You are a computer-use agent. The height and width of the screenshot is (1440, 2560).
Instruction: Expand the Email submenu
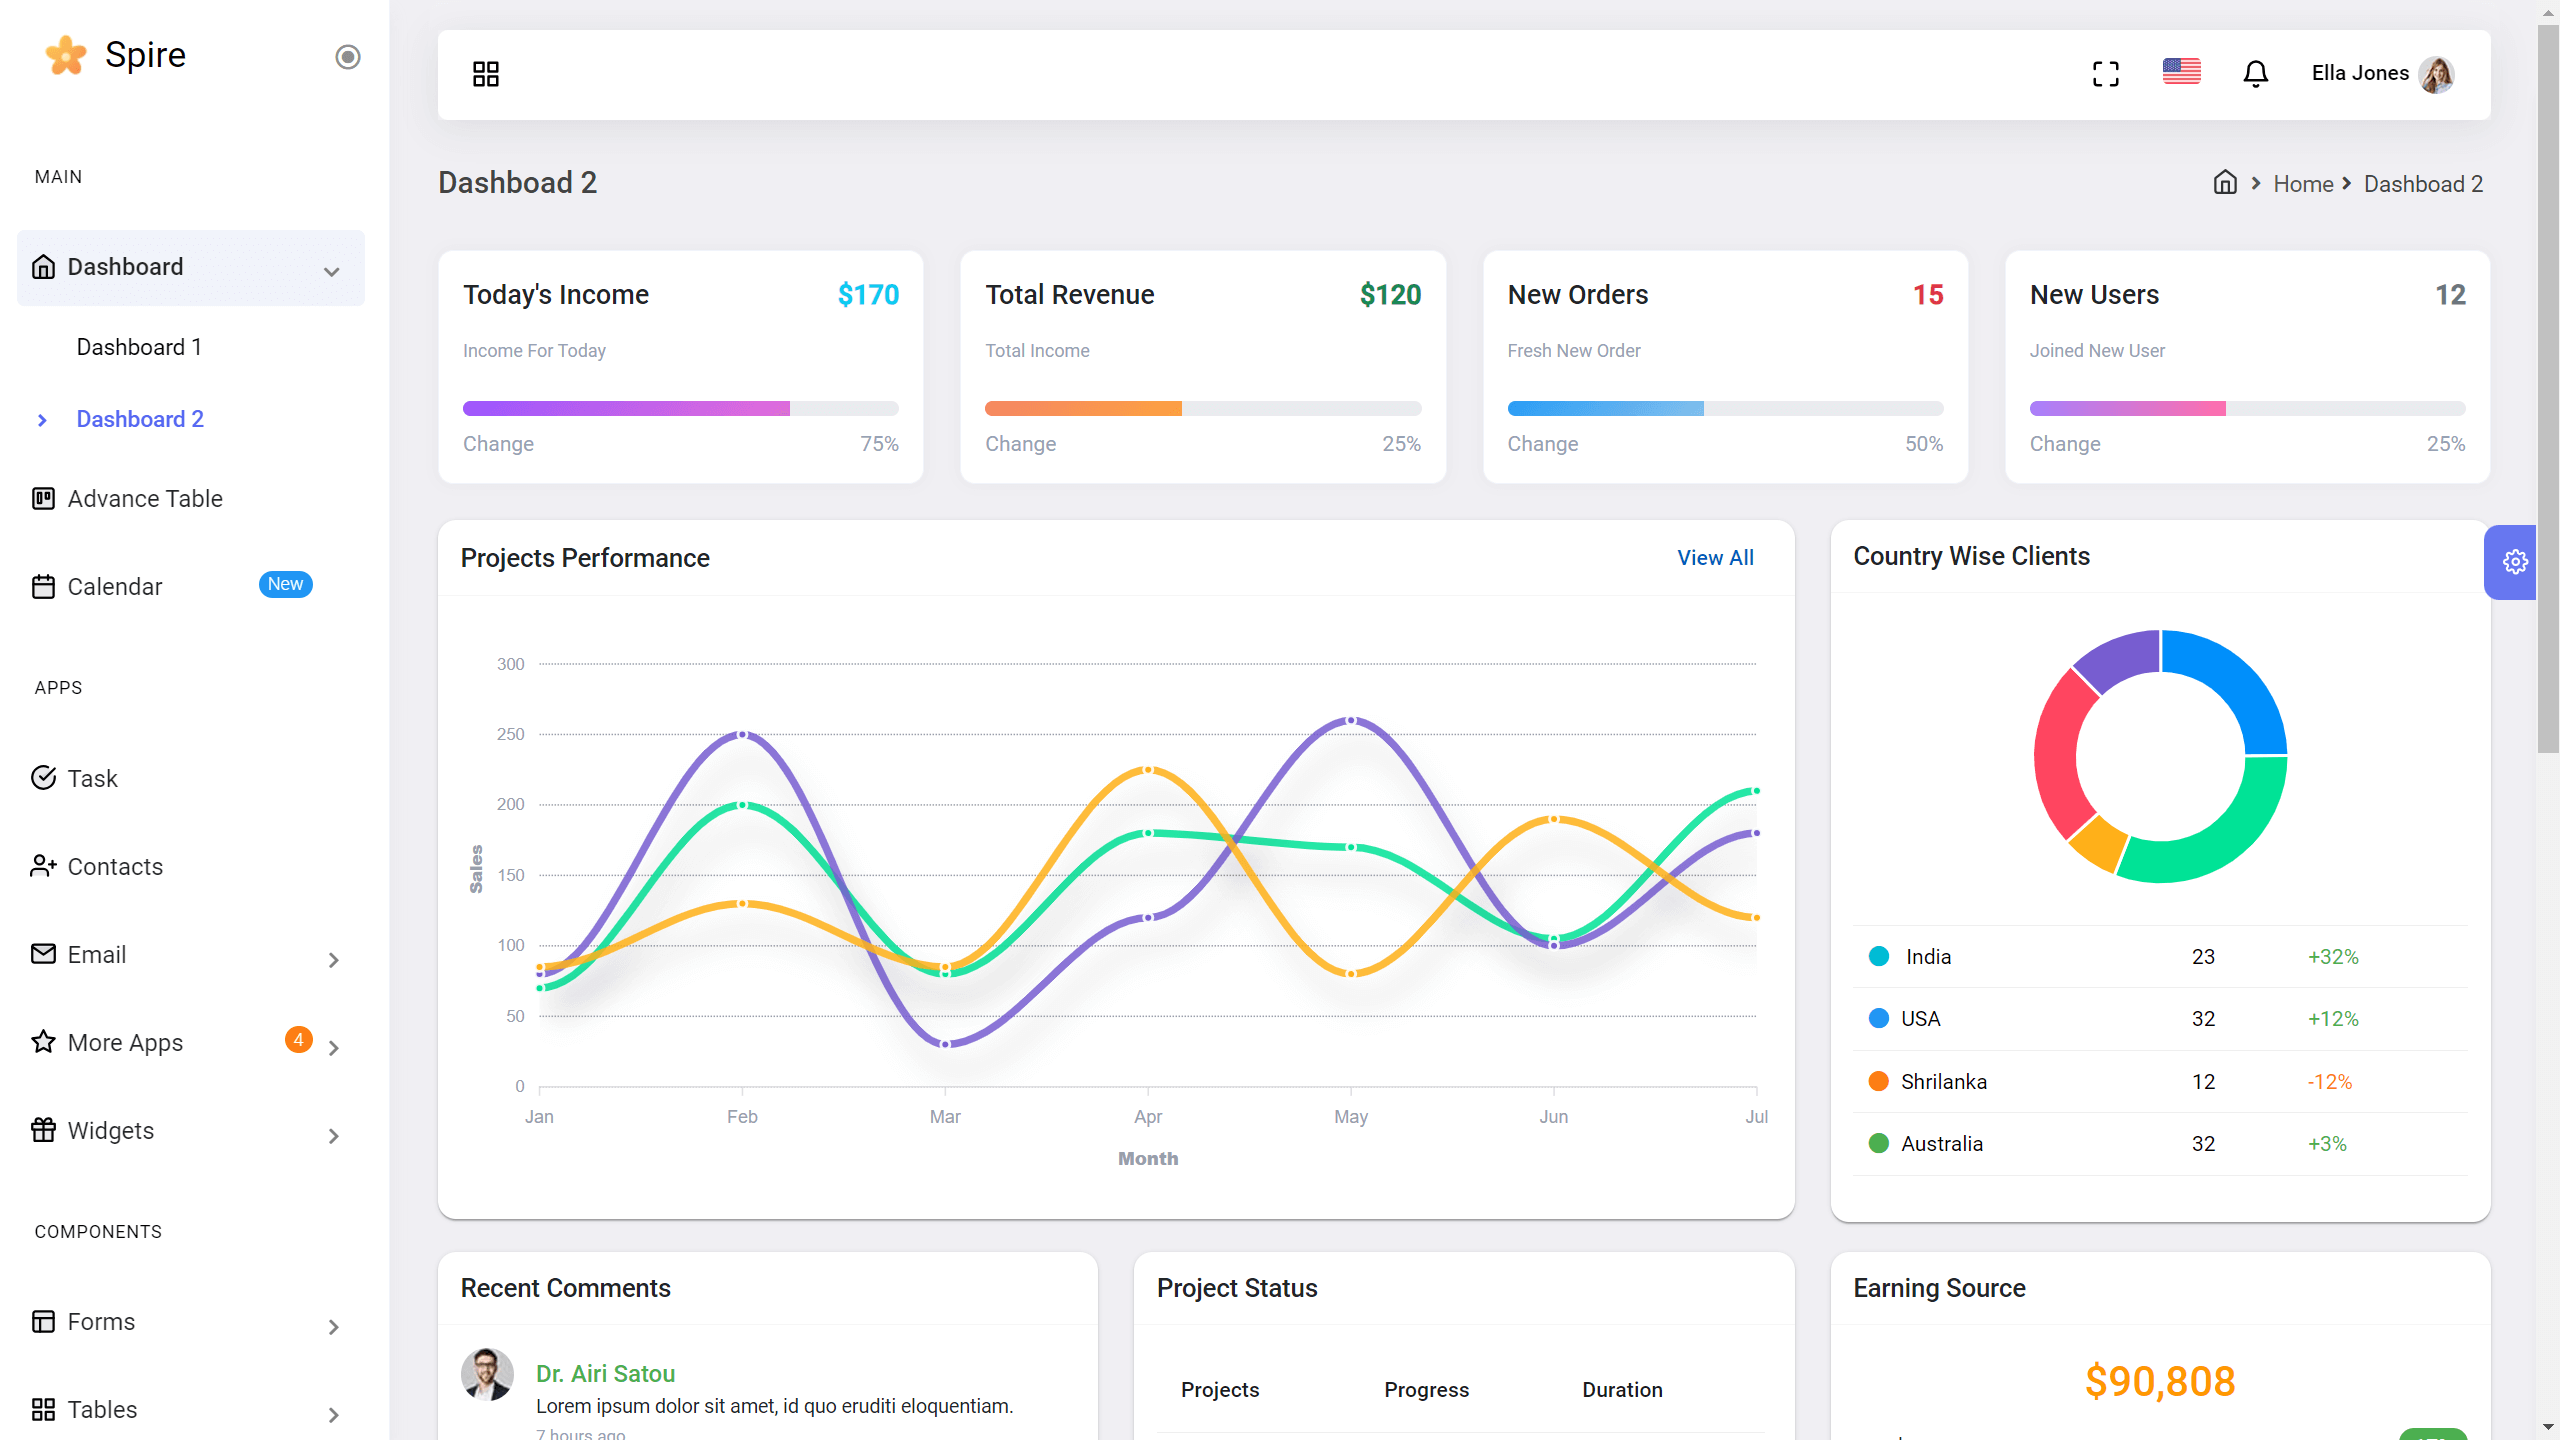(334, 960)
